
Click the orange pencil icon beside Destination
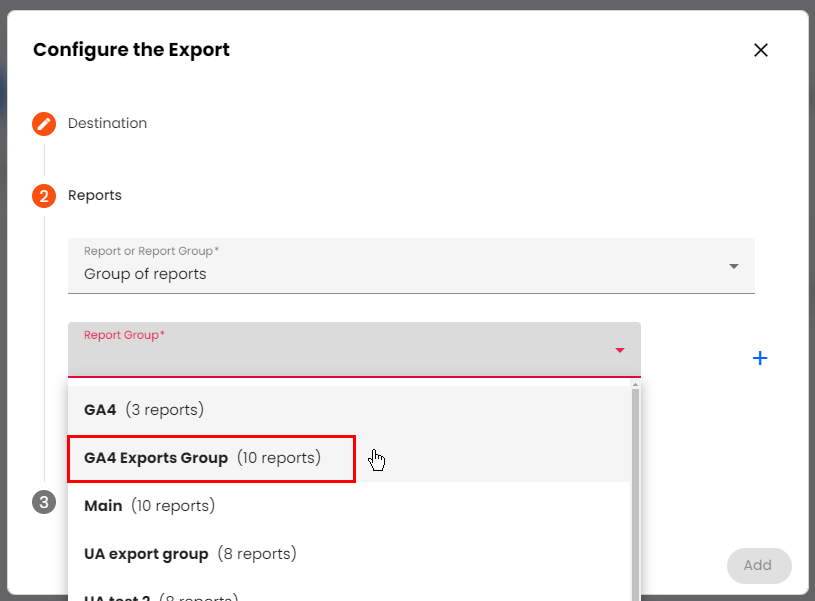pos(44,124)
